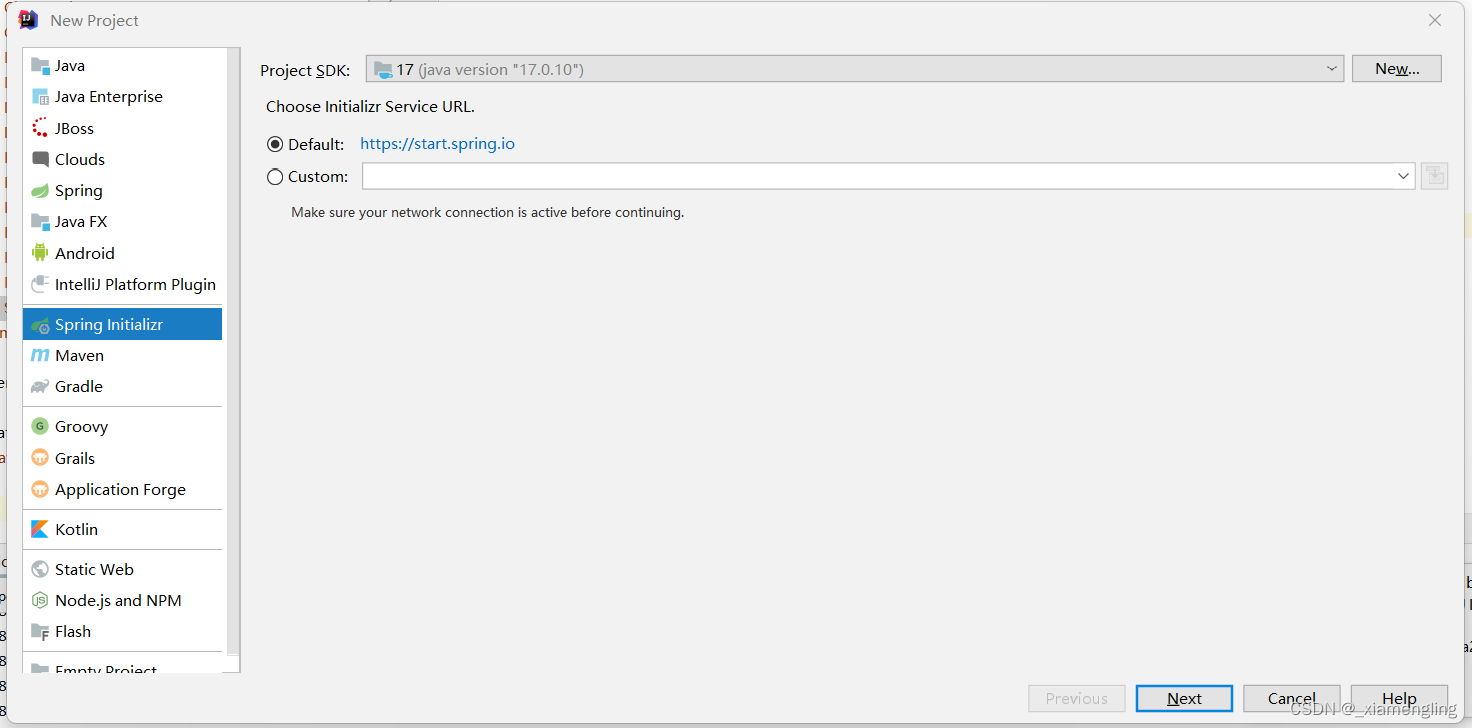Click the Grails orange icon

(40, 458)
